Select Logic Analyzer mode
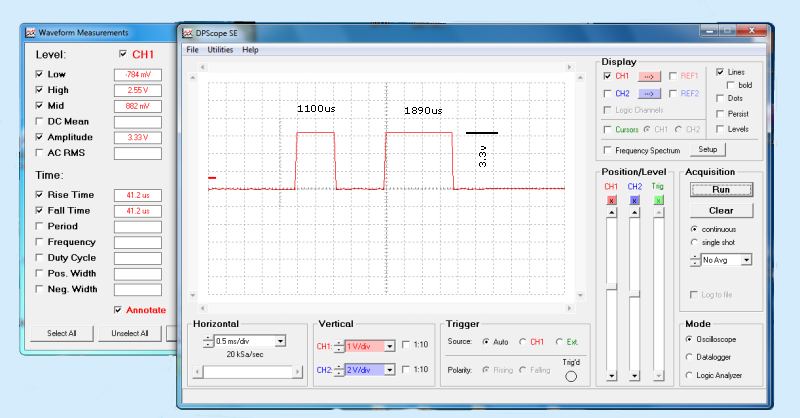 tap(689, 375)
